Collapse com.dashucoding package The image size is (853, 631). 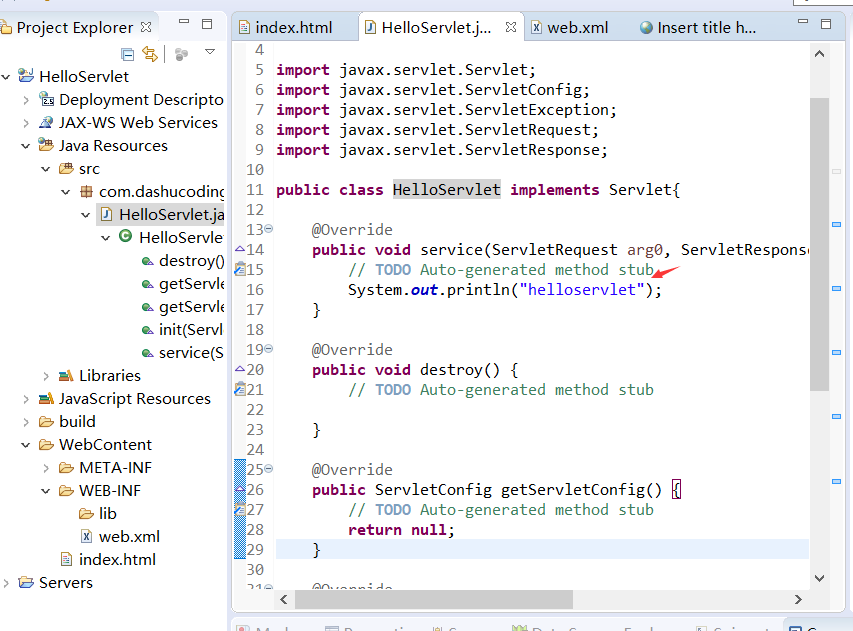click(66, 192)
